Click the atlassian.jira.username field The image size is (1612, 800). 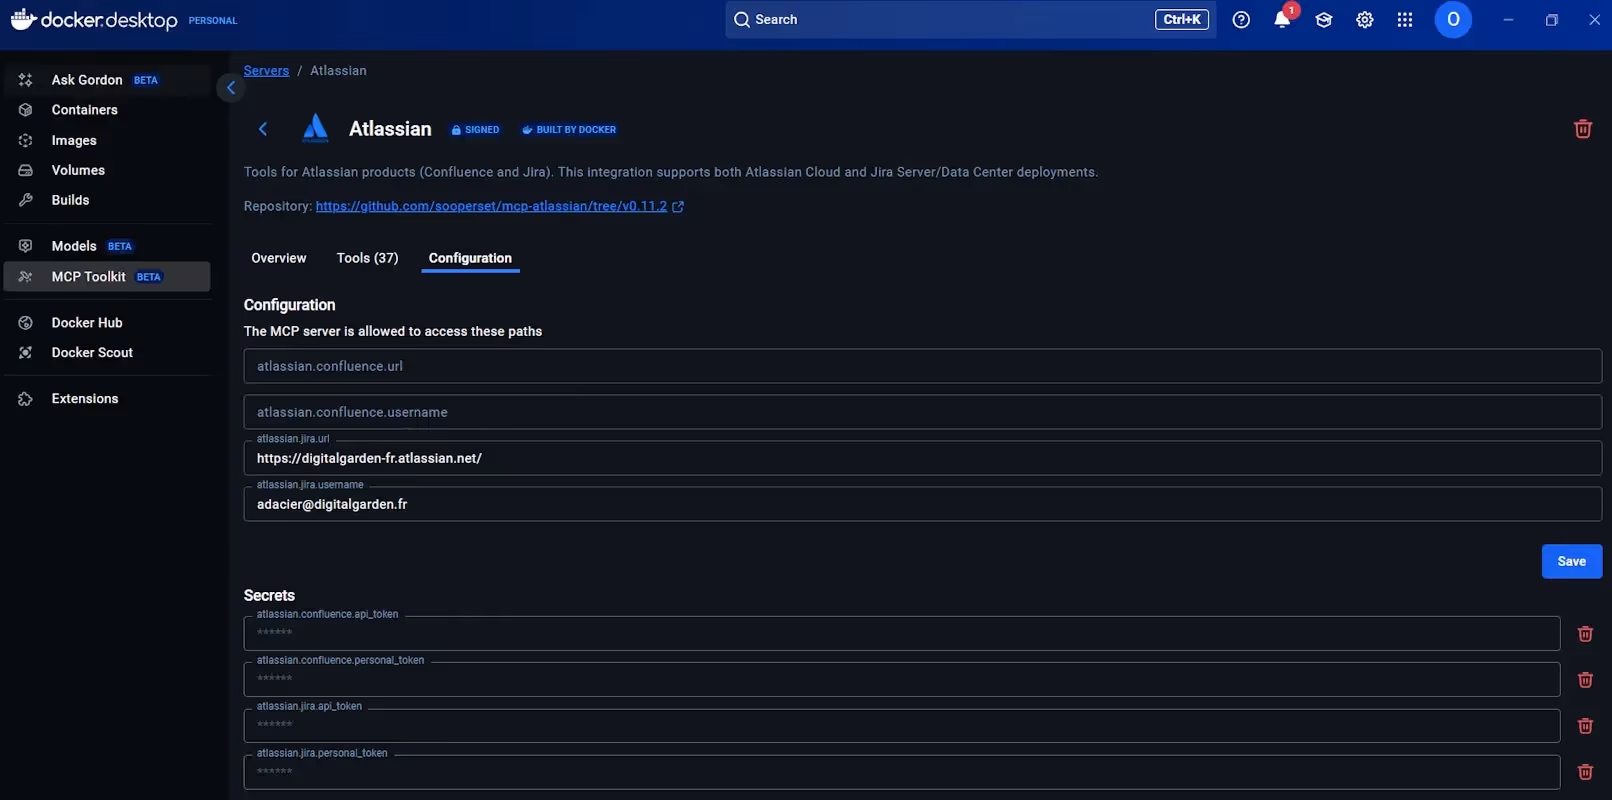922,504
